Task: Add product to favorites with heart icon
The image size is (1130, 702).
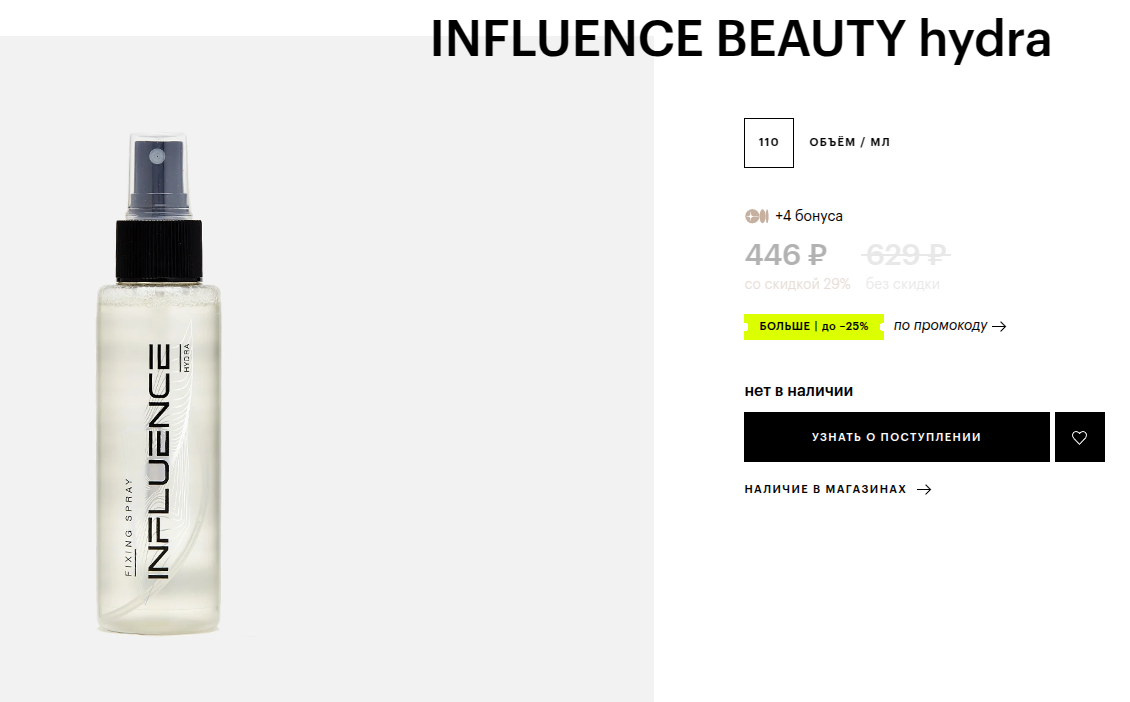Action: 1079,437
